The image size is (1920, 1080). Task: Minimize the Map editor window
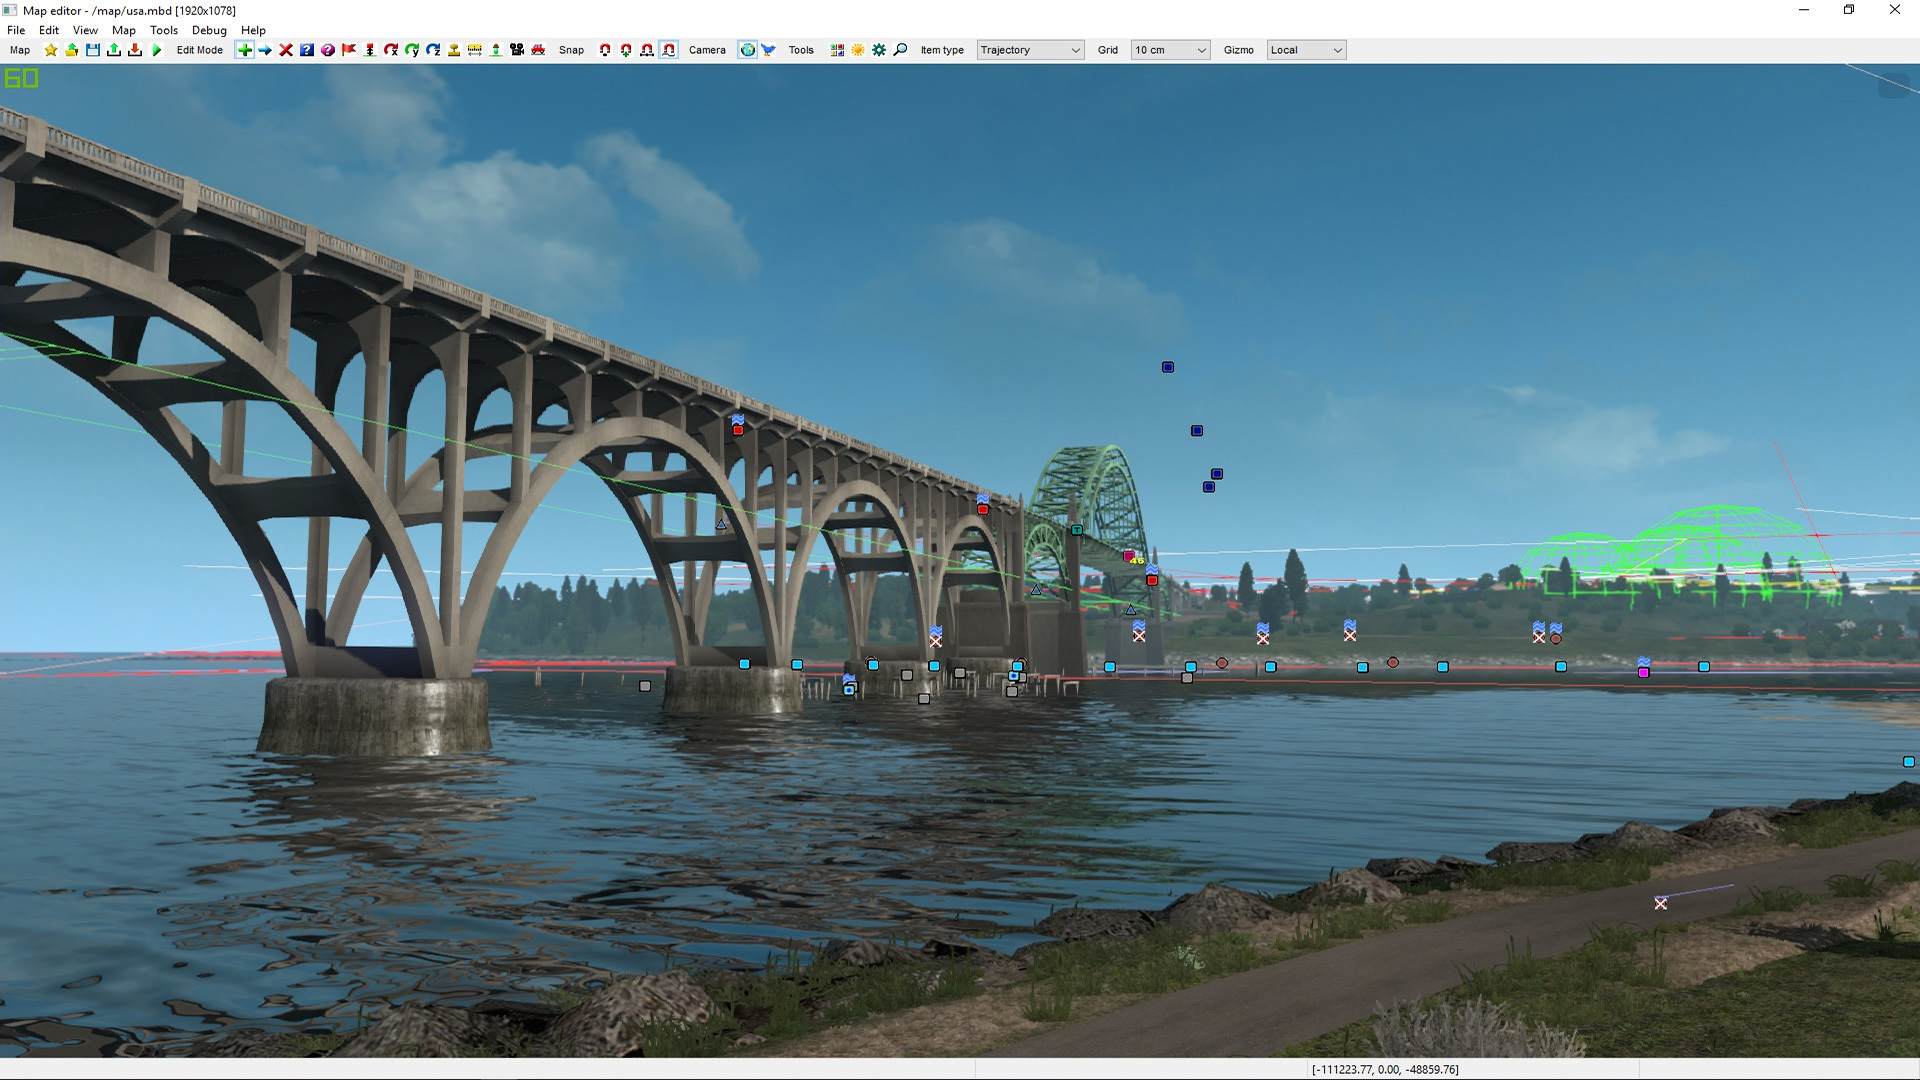coord(1804,10)
